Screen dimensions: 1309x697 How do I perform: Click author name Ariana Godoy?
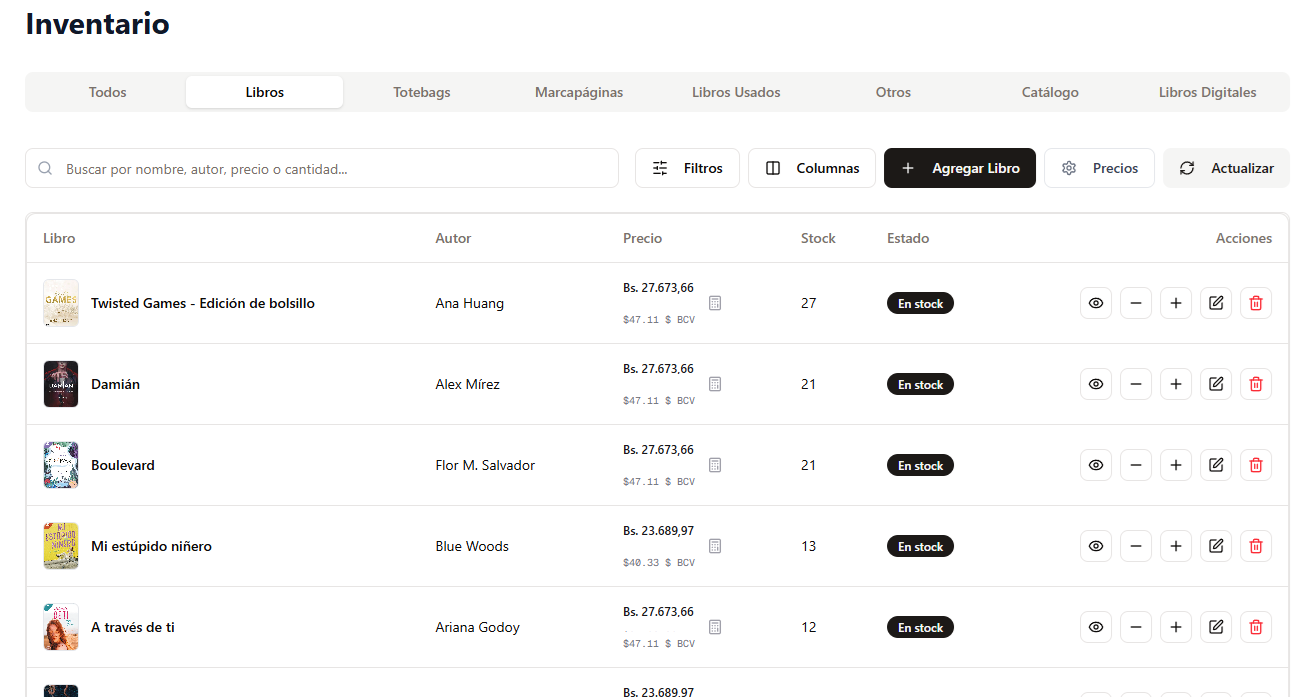pos(478,627)
